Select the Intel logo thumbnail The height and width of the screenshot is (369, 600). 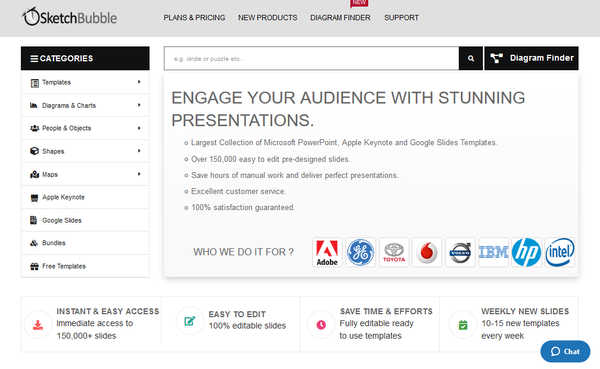click(x=560, y=252)
